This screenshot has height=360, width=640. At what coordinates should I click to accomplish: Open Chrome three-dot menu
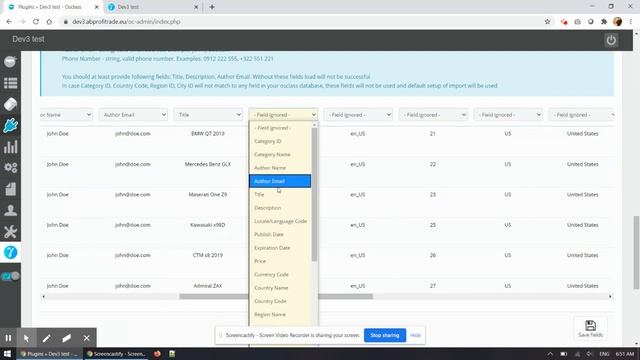tap(631, 22)
